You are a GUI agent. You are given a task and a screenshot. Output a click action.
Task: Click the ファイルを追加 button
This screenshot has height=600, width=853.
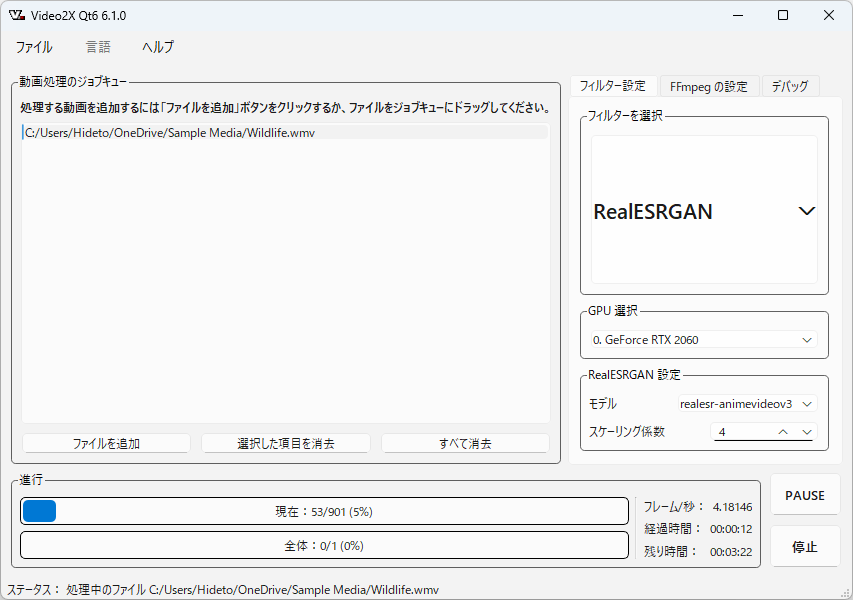click(x=105, y=443)
